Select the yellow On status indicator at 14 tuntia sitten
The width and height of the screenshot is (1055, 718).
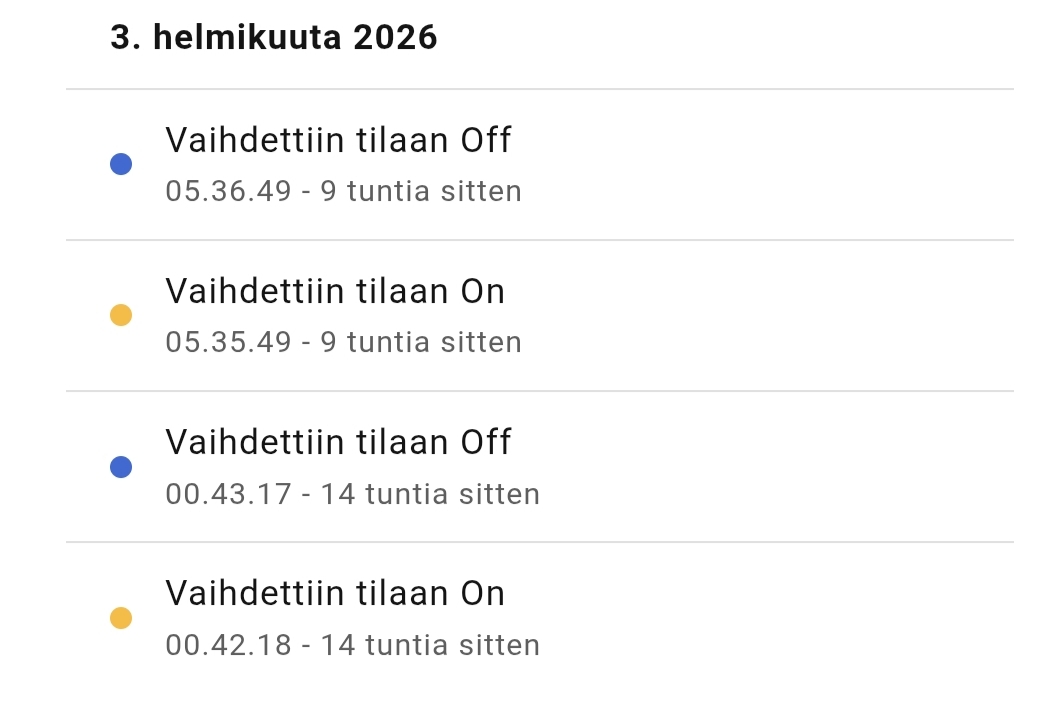point(120,617)
